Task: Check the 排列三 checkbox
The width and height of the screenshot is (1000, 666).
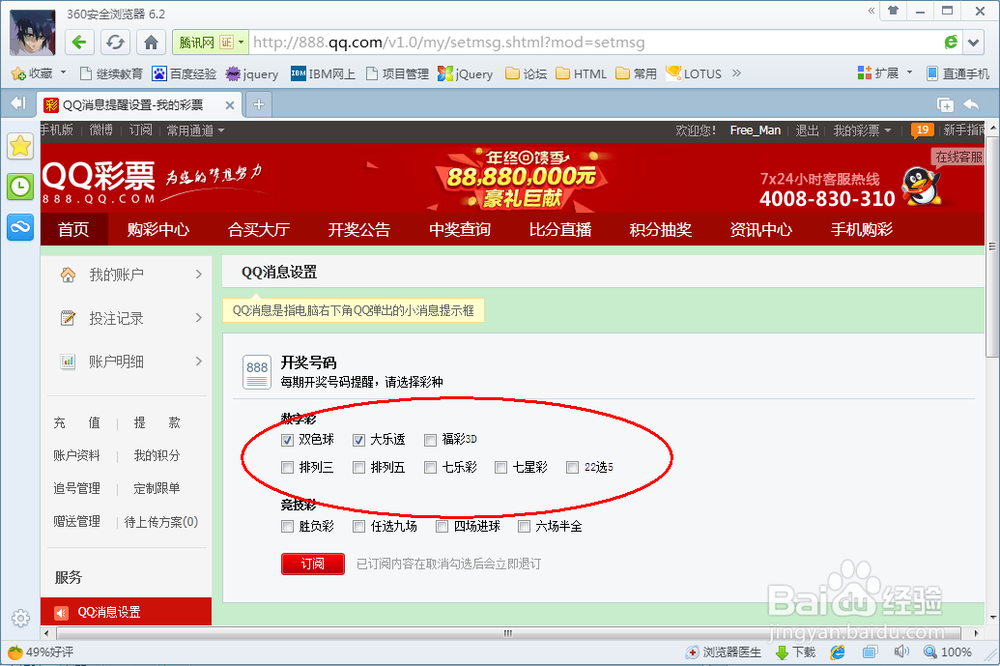Action: tap(288, 468)
